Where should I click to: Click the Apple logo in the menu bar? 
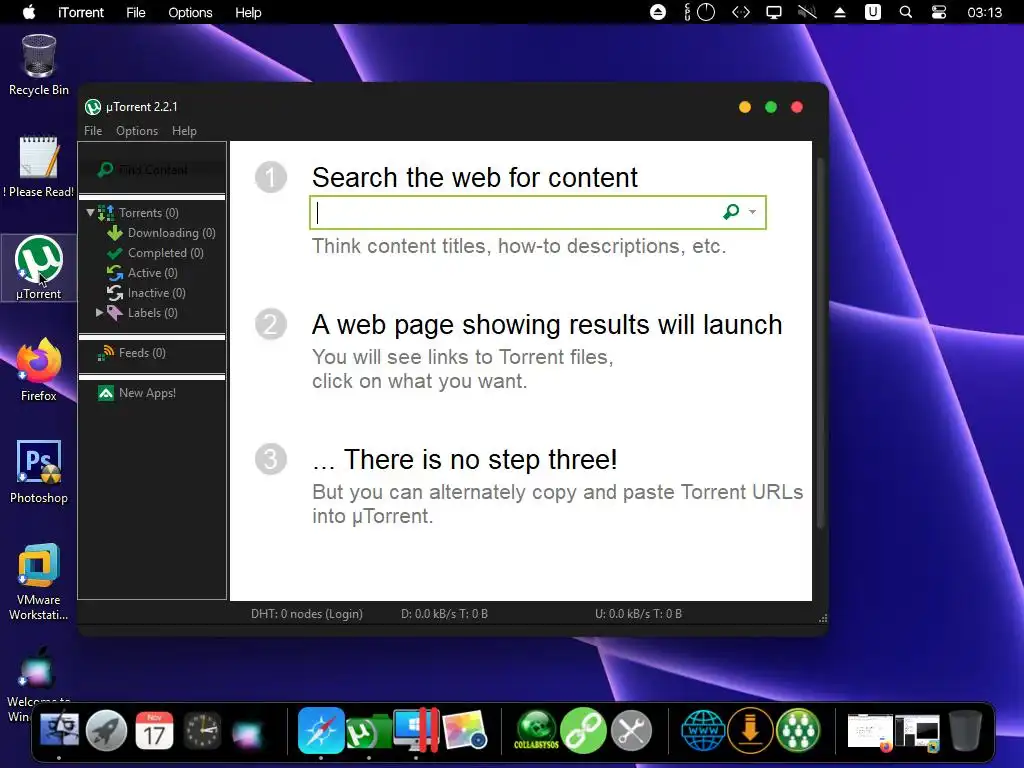29,12
